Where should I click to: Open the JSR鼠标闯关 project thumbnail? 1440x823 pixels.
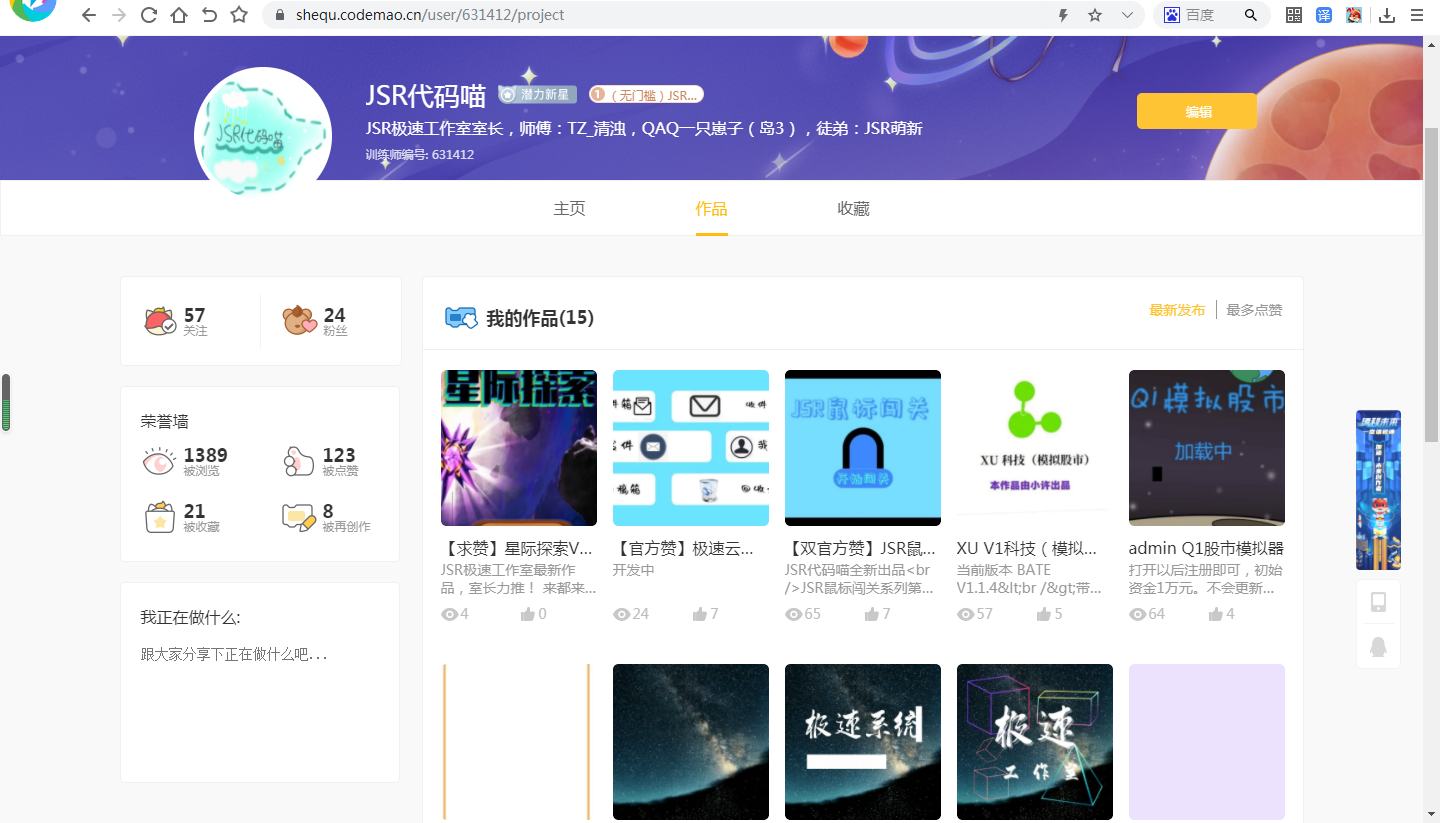coord(863,448)
